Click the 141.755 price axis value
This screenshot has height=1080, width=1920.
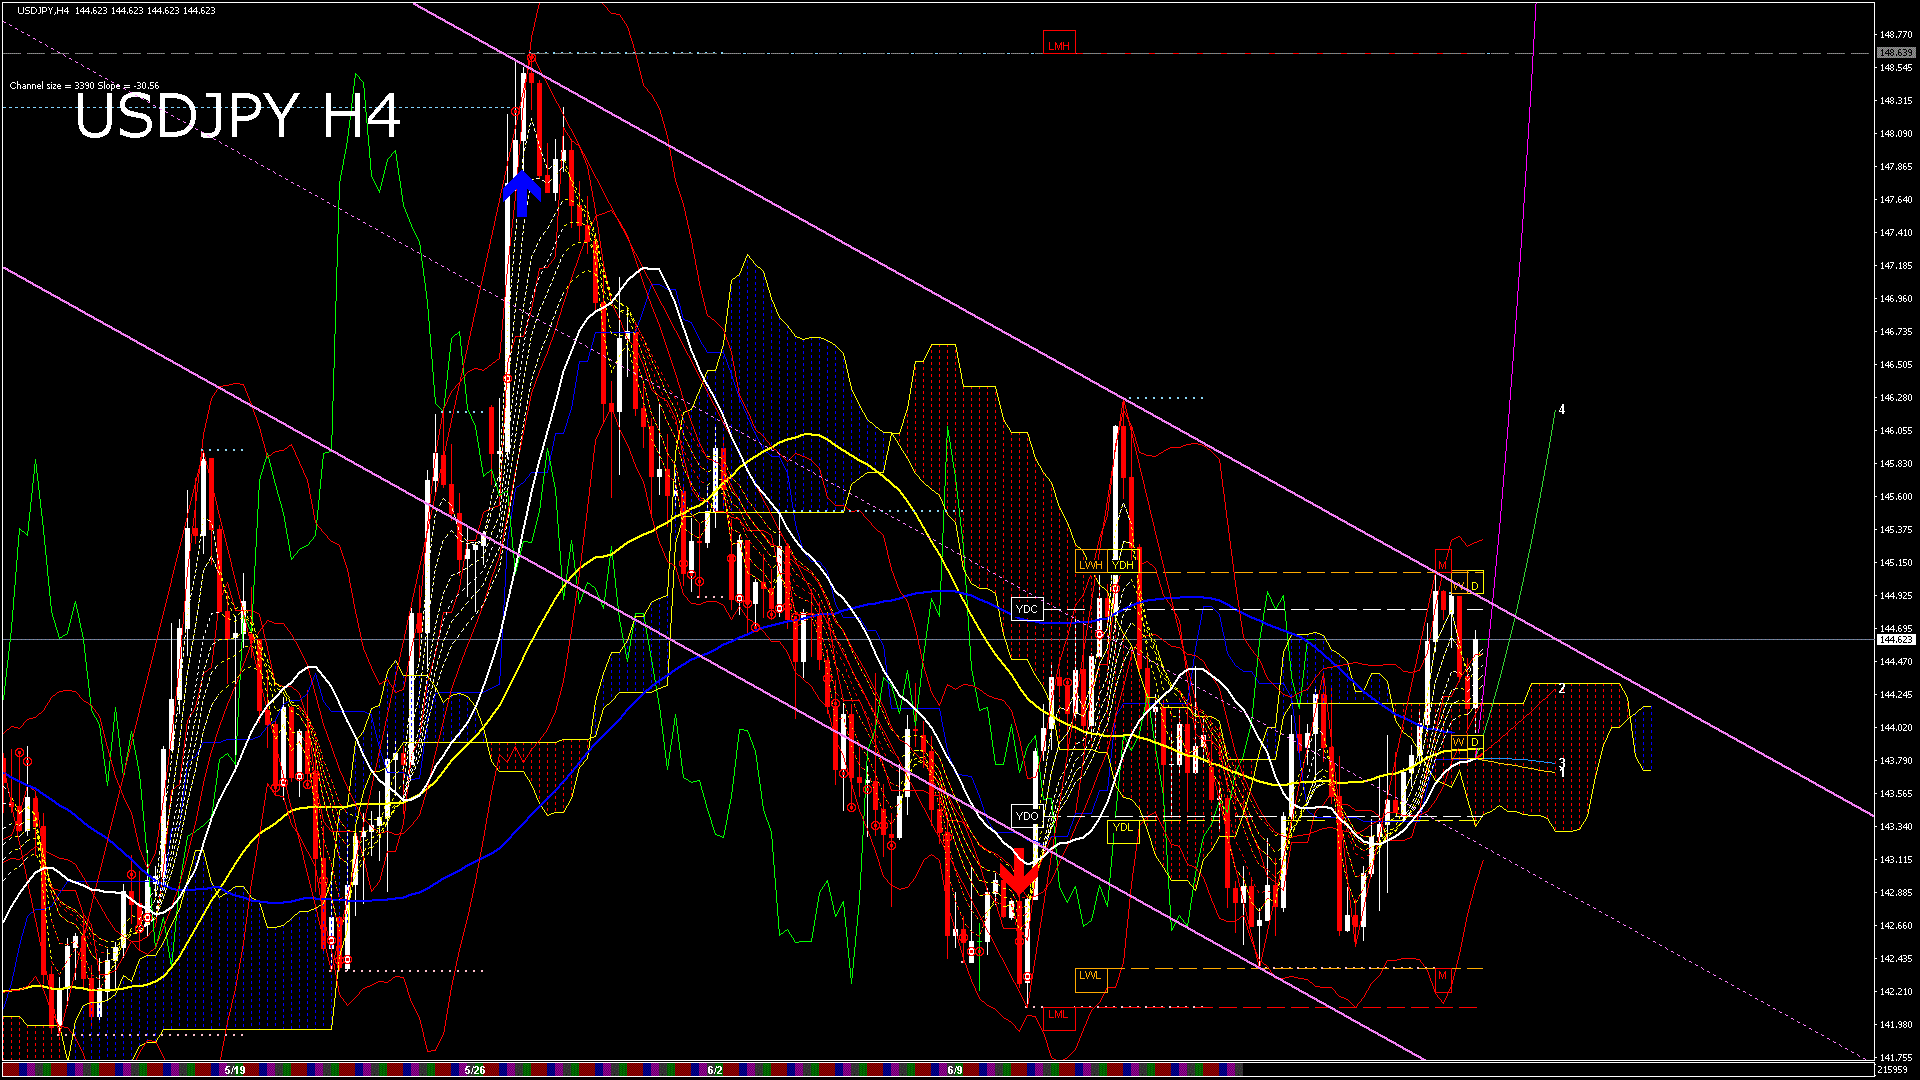tap(1896, 1058)
